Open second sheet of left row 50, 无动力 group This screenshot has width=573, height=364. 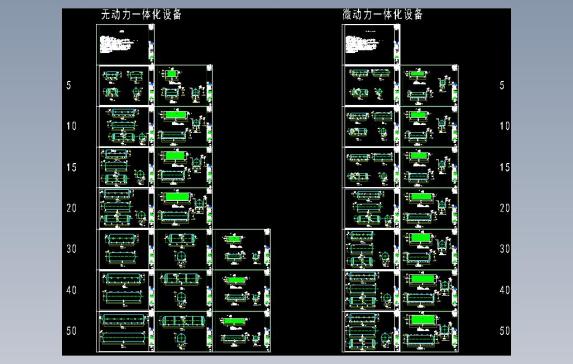pos(184,332)
